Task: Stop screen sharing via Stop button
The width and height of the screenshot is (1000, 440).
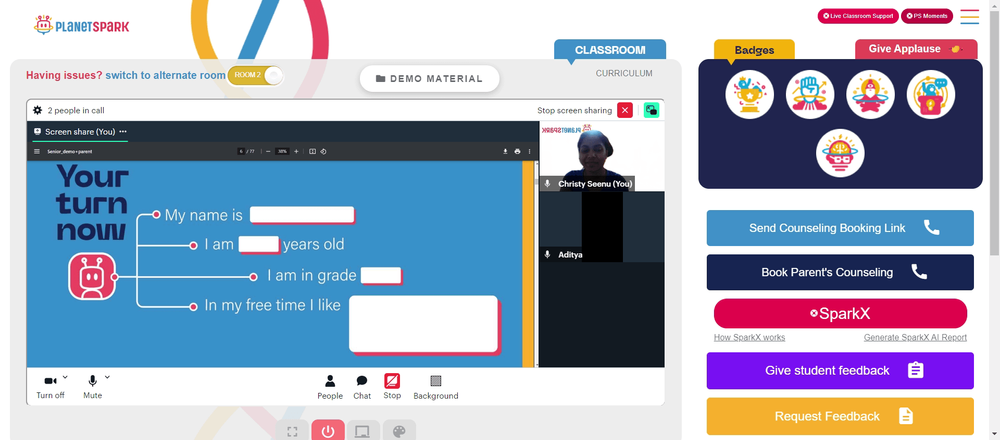Action: pyautogui.click(x=392, y=386)
